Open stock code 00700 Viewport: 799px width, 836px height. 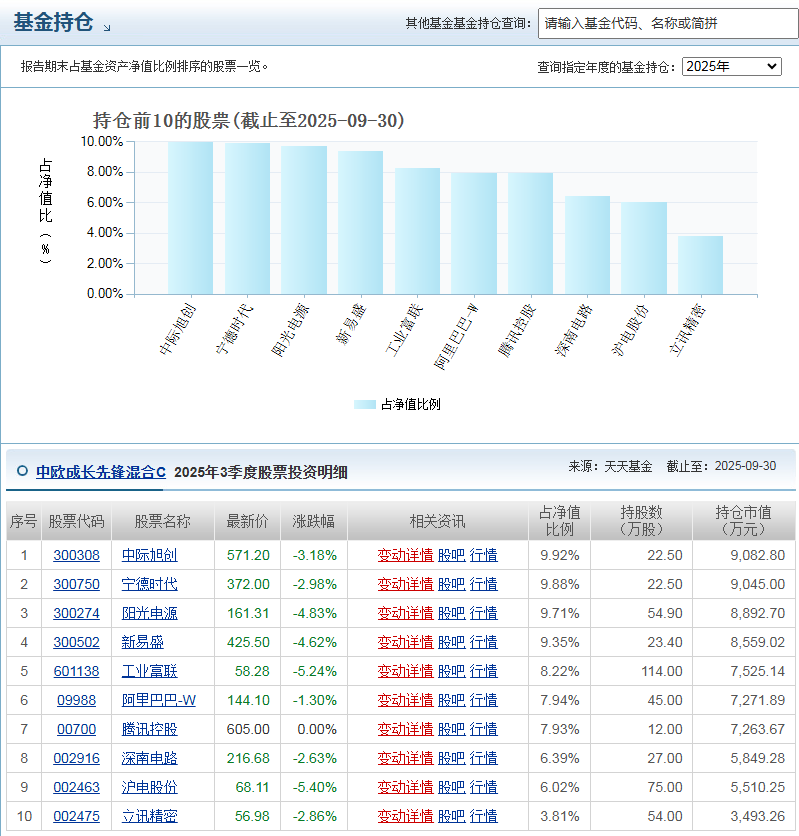(76, 729)
